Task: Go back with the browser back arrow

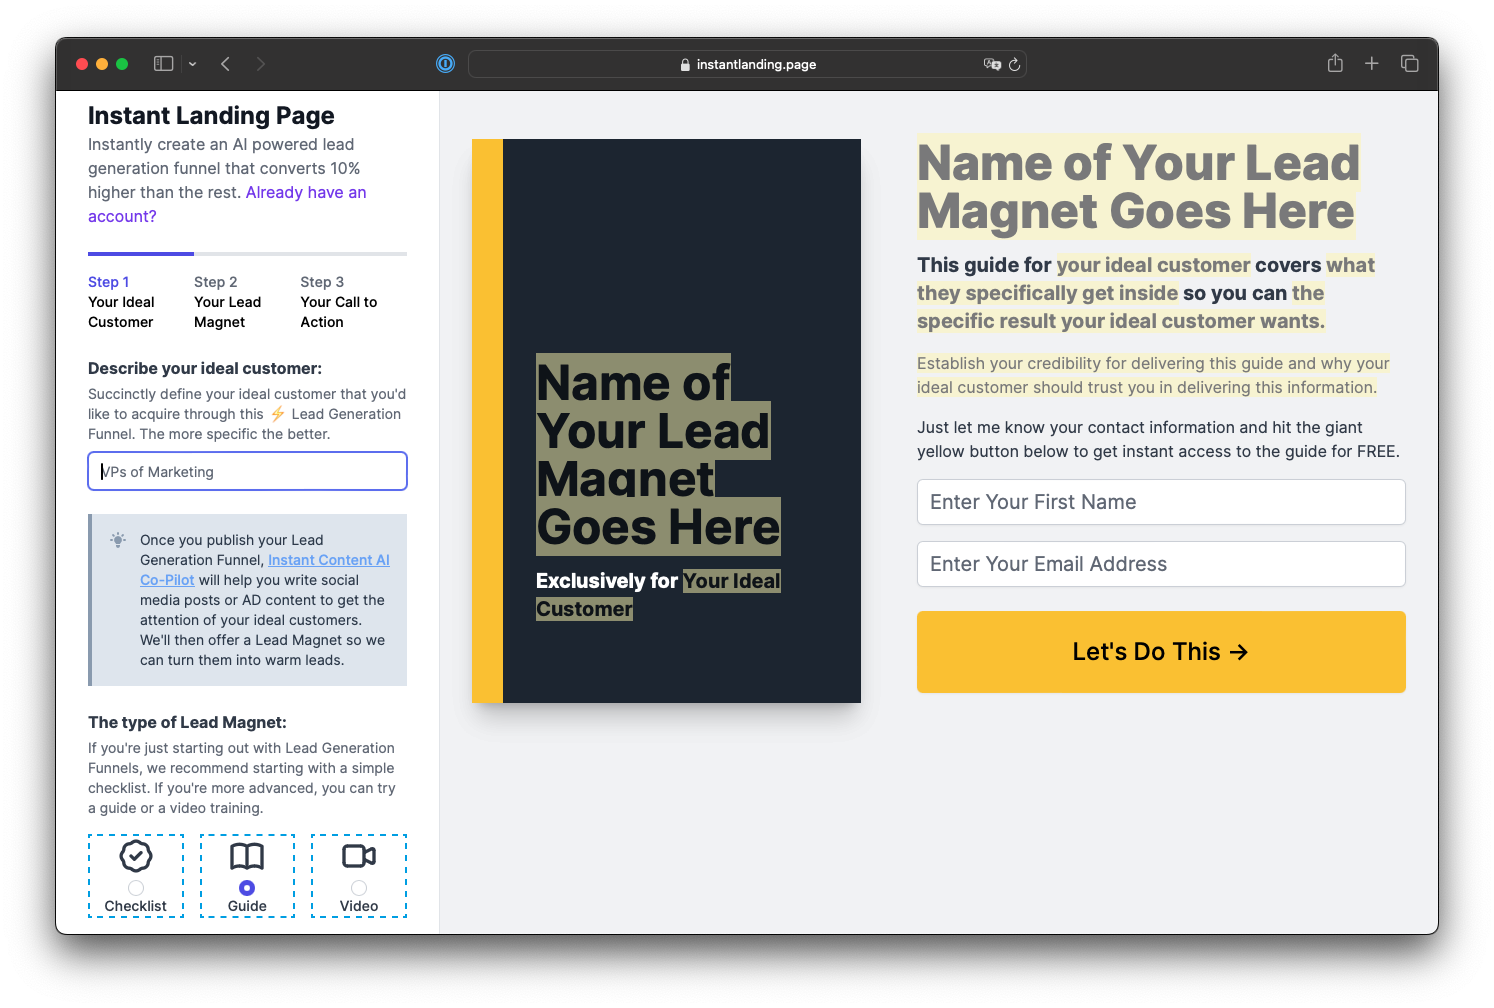Action: pyautogui.click(x=226, y=64)
